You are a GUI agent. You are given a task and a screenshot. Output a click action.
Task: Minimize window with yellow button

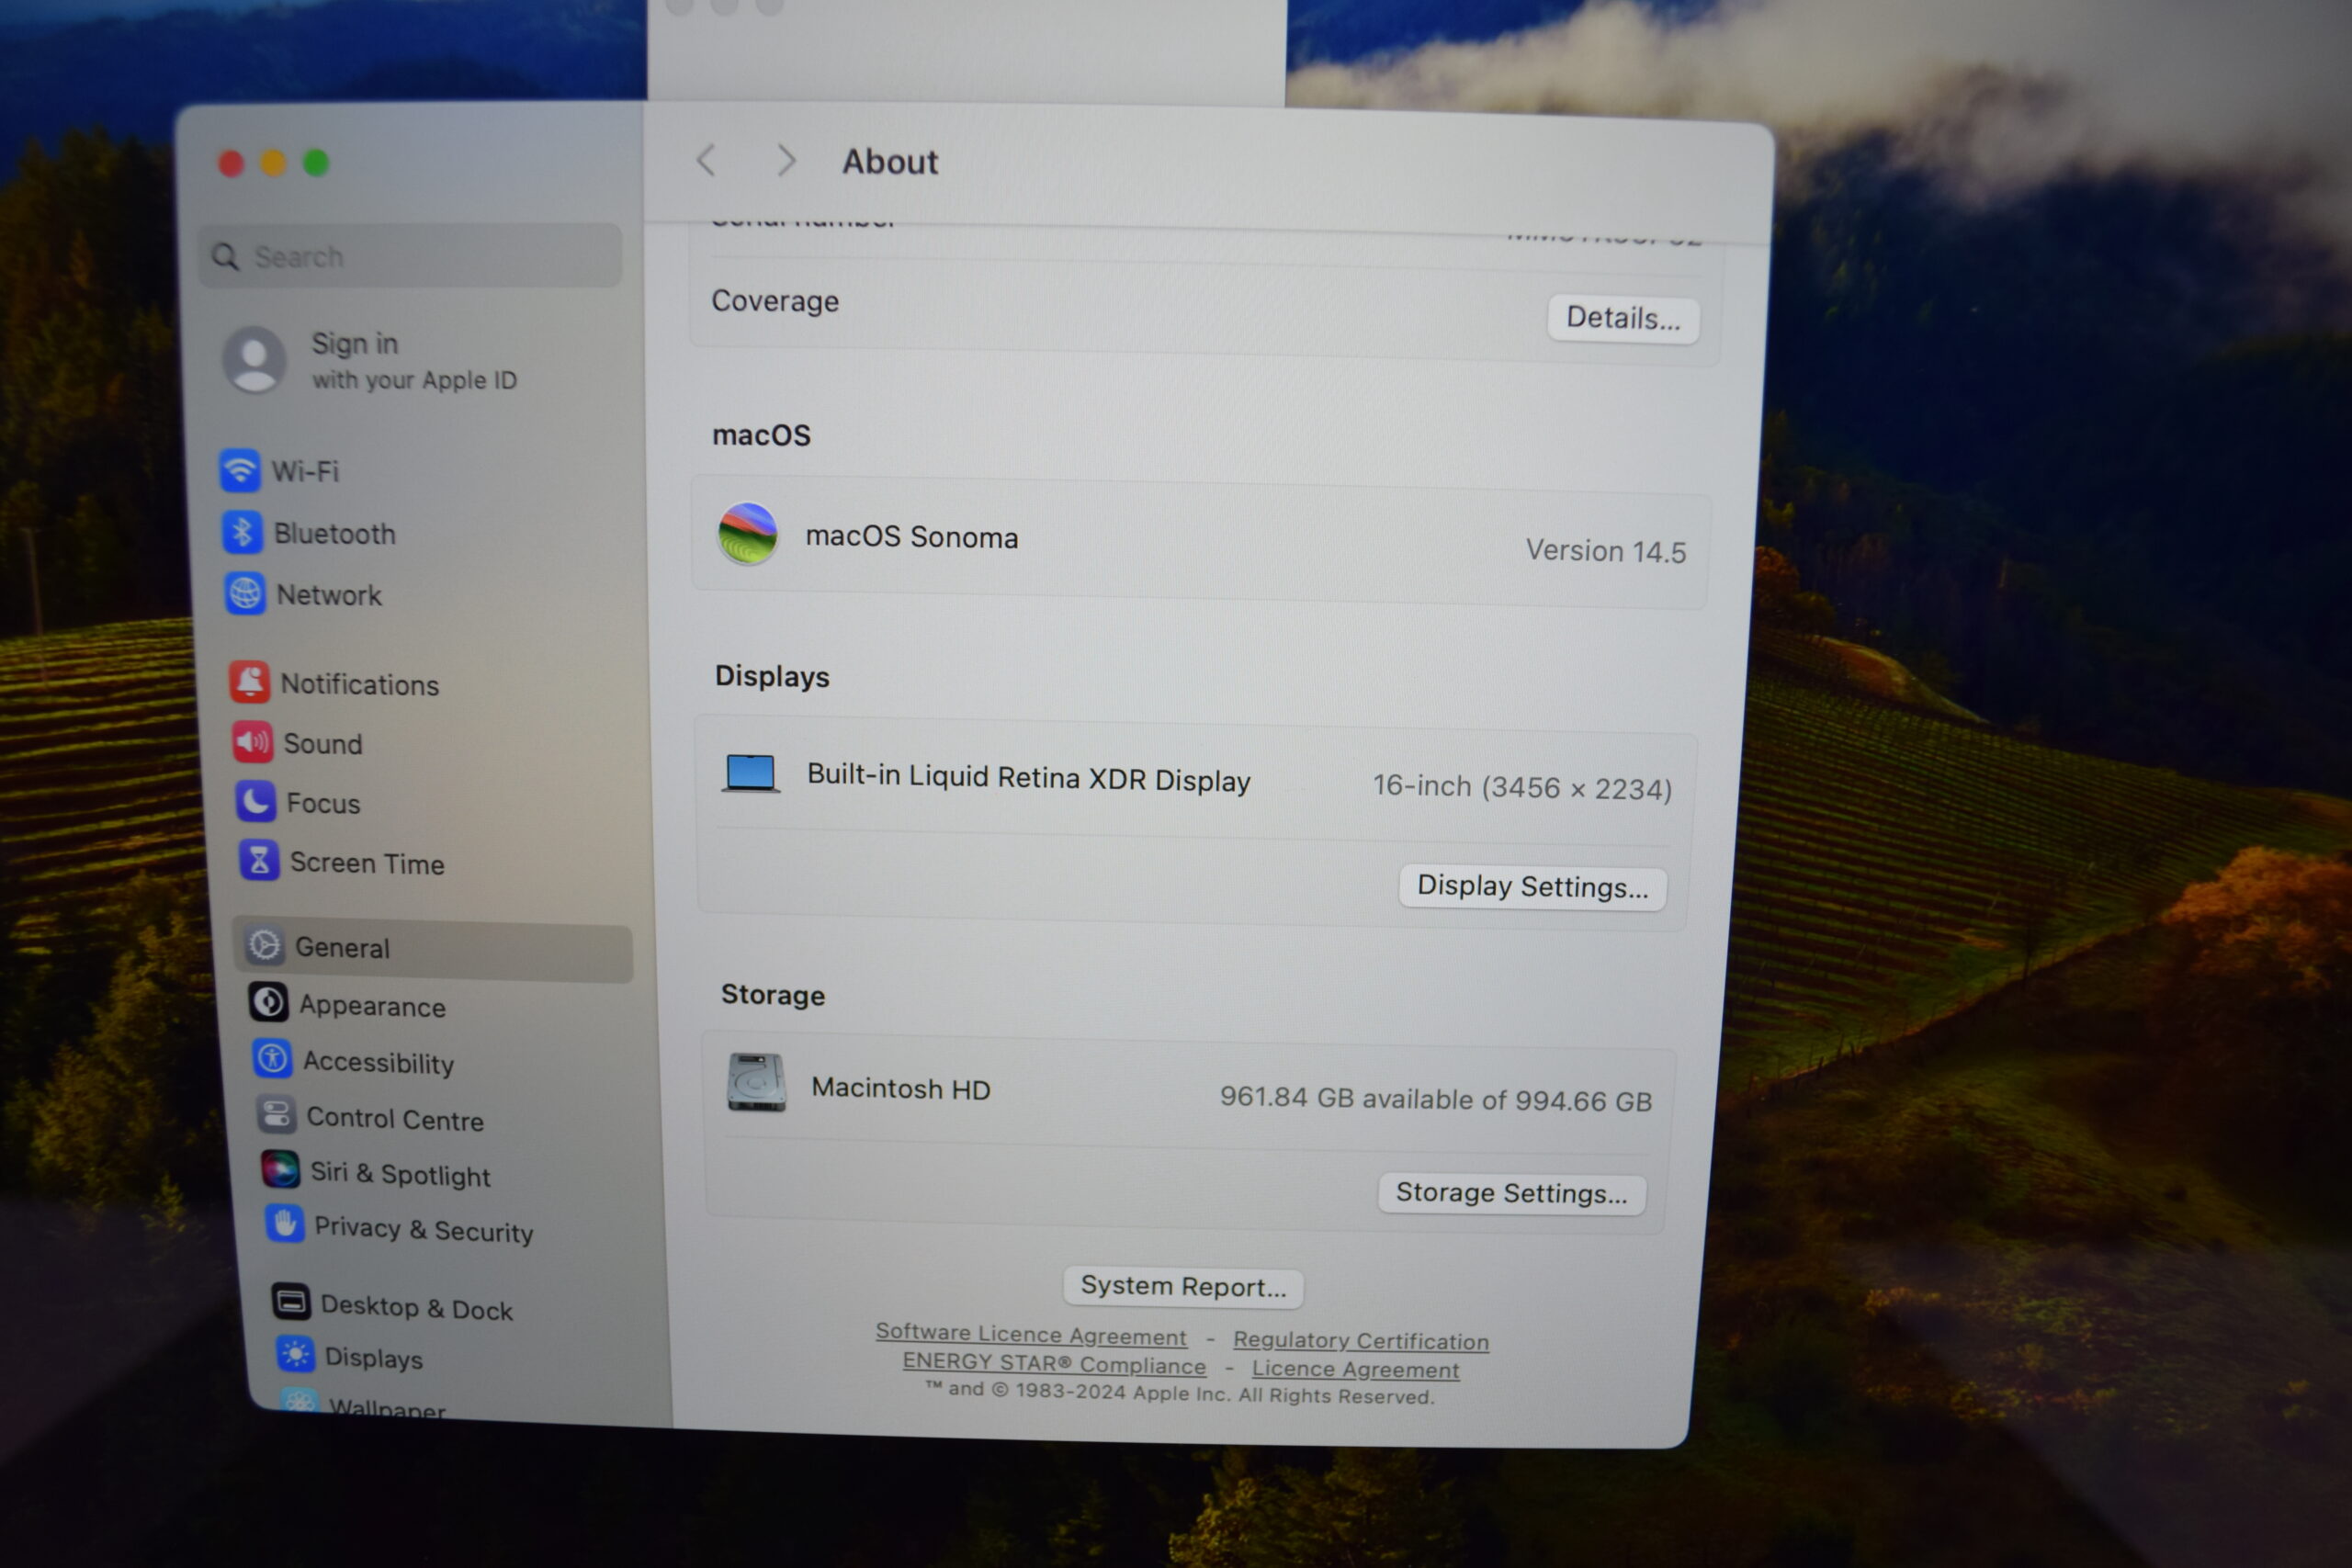pyautogui.click(x=273, y=163)
